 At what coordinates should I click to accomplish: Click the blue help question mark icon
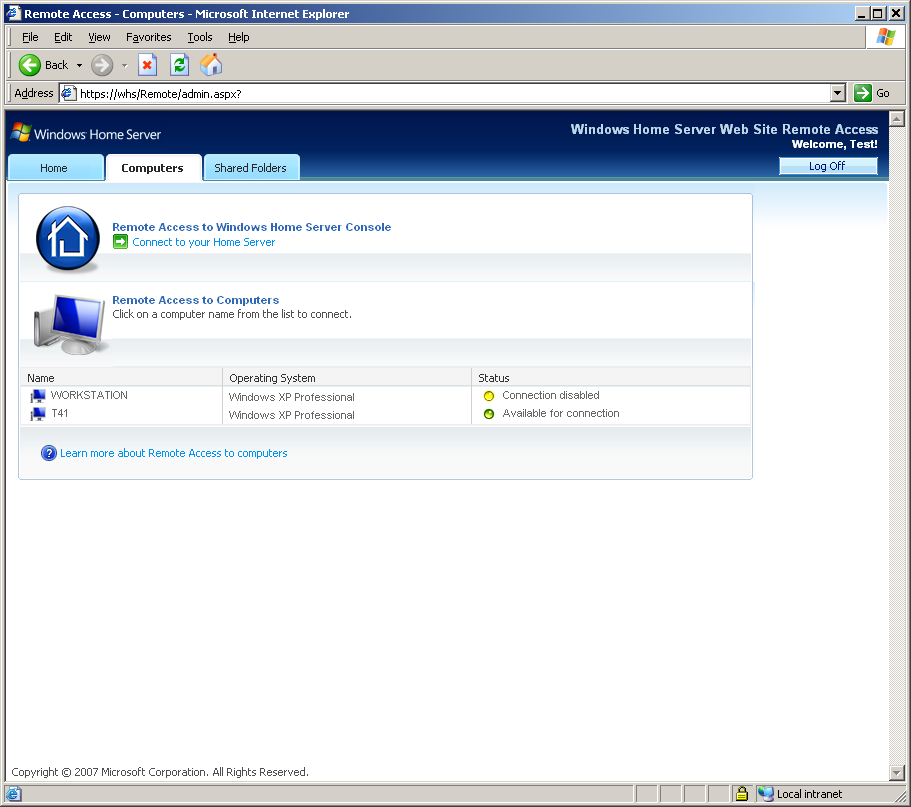[x=49, y=453]
